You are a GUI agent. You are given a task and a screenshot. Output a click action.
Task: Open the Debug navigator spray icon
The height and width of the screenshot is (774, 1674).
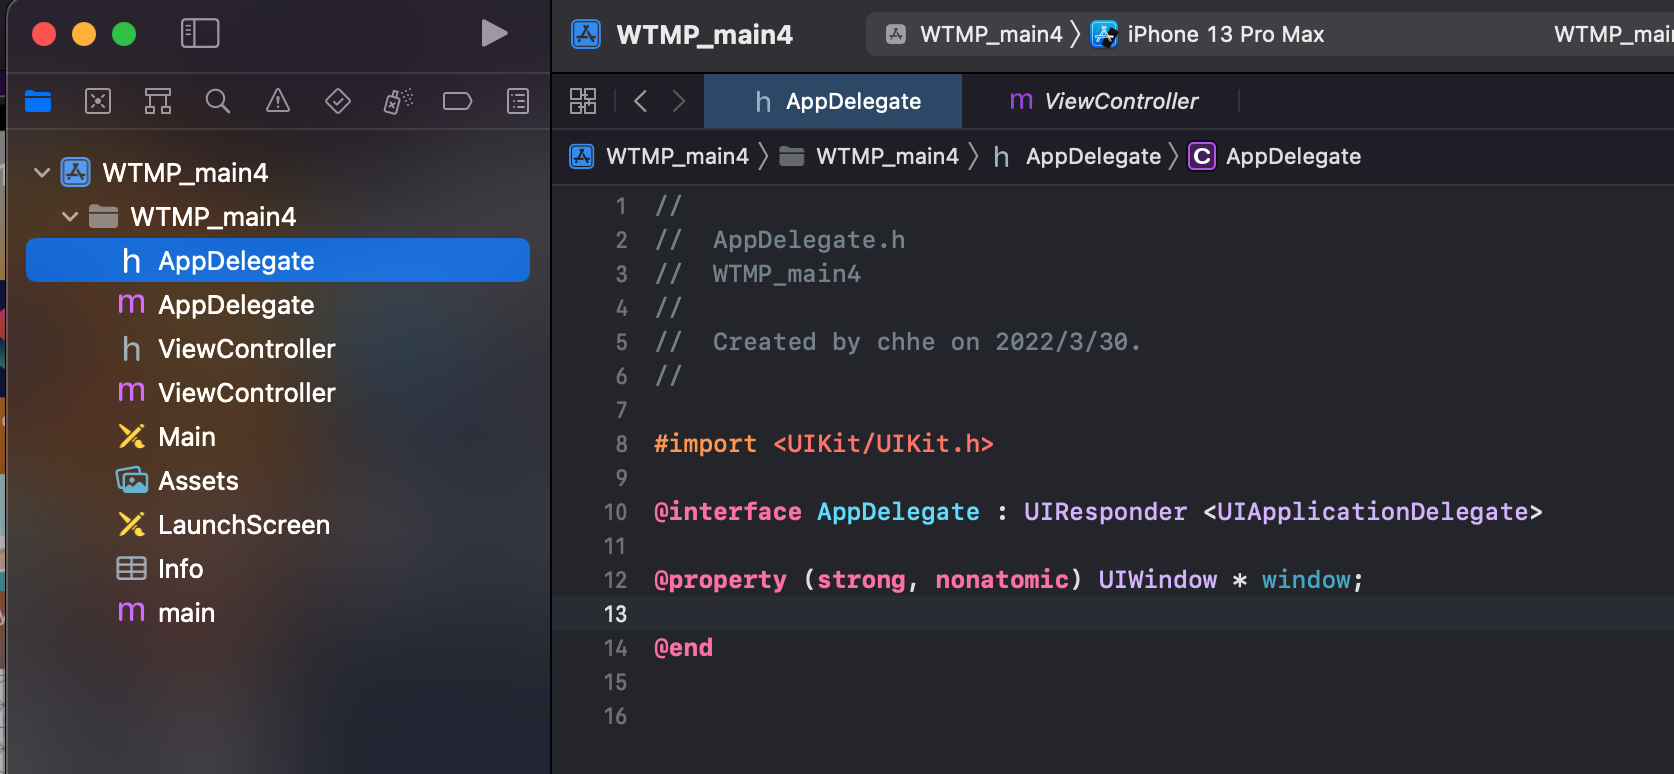(398, 101)
